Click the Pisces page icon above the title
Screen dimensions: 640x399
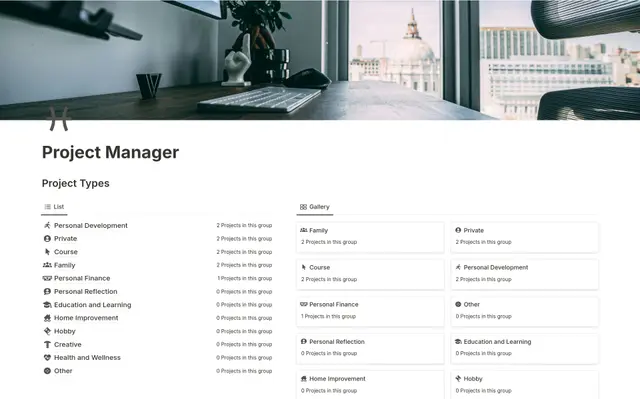58,119
